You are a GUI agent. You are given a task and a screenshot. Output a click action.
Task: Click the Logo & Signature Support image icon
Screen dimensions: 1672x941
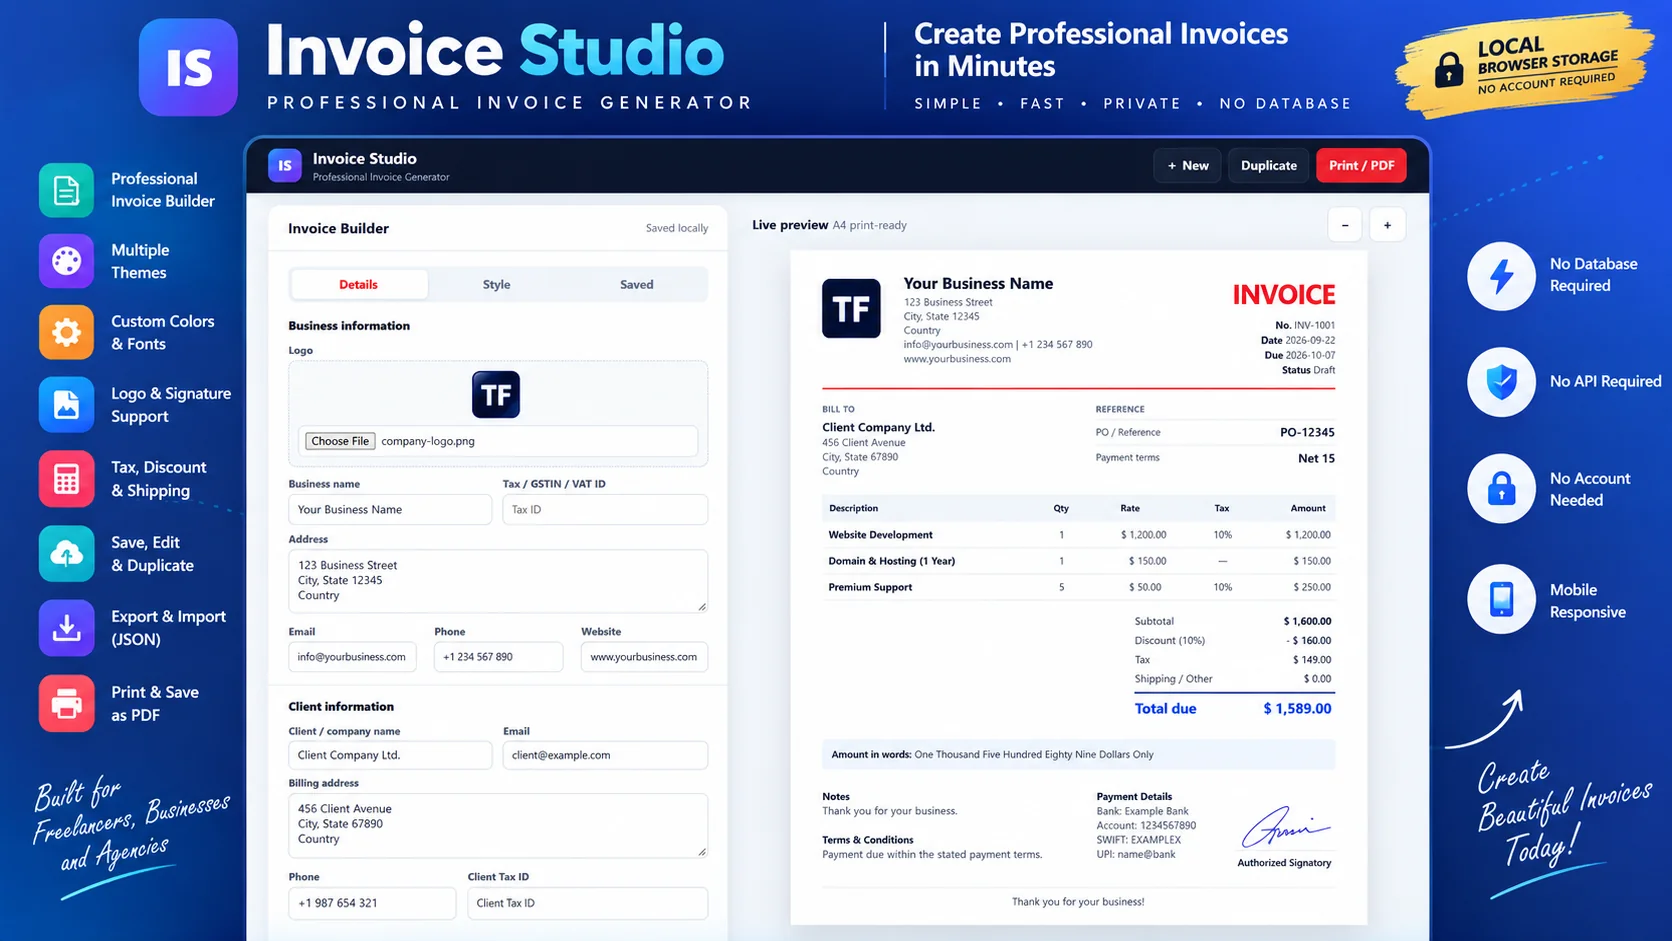tap(66, 405)
